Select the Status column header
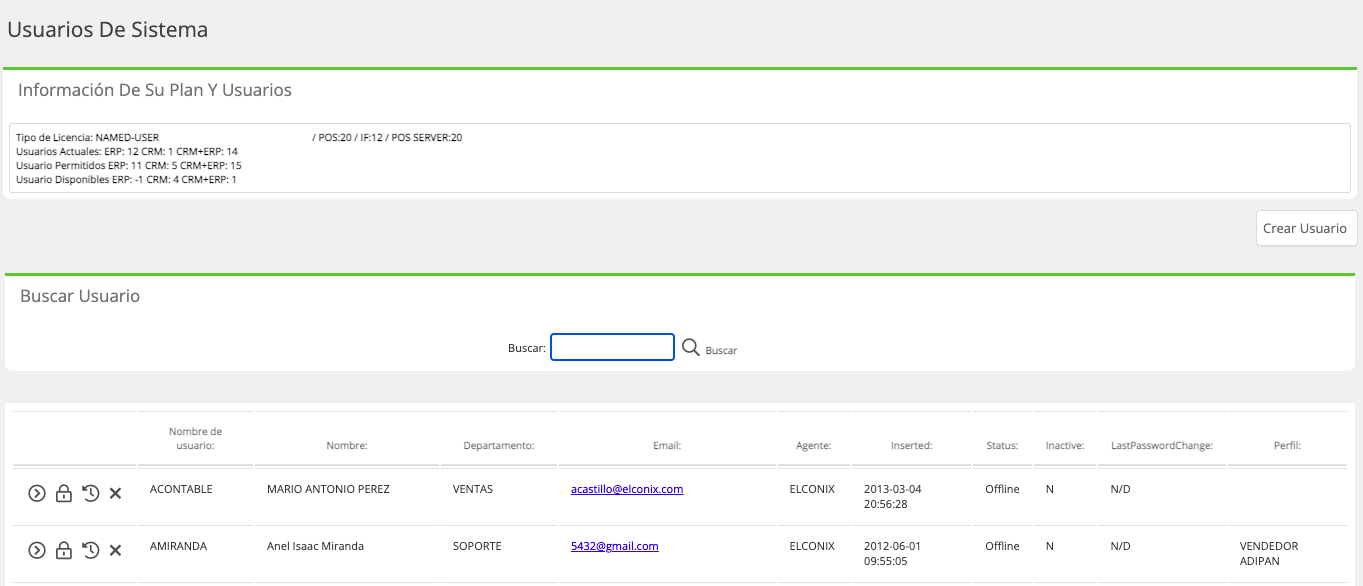1363x586 pixels. pyautogui.click(x=1002, y=445)
